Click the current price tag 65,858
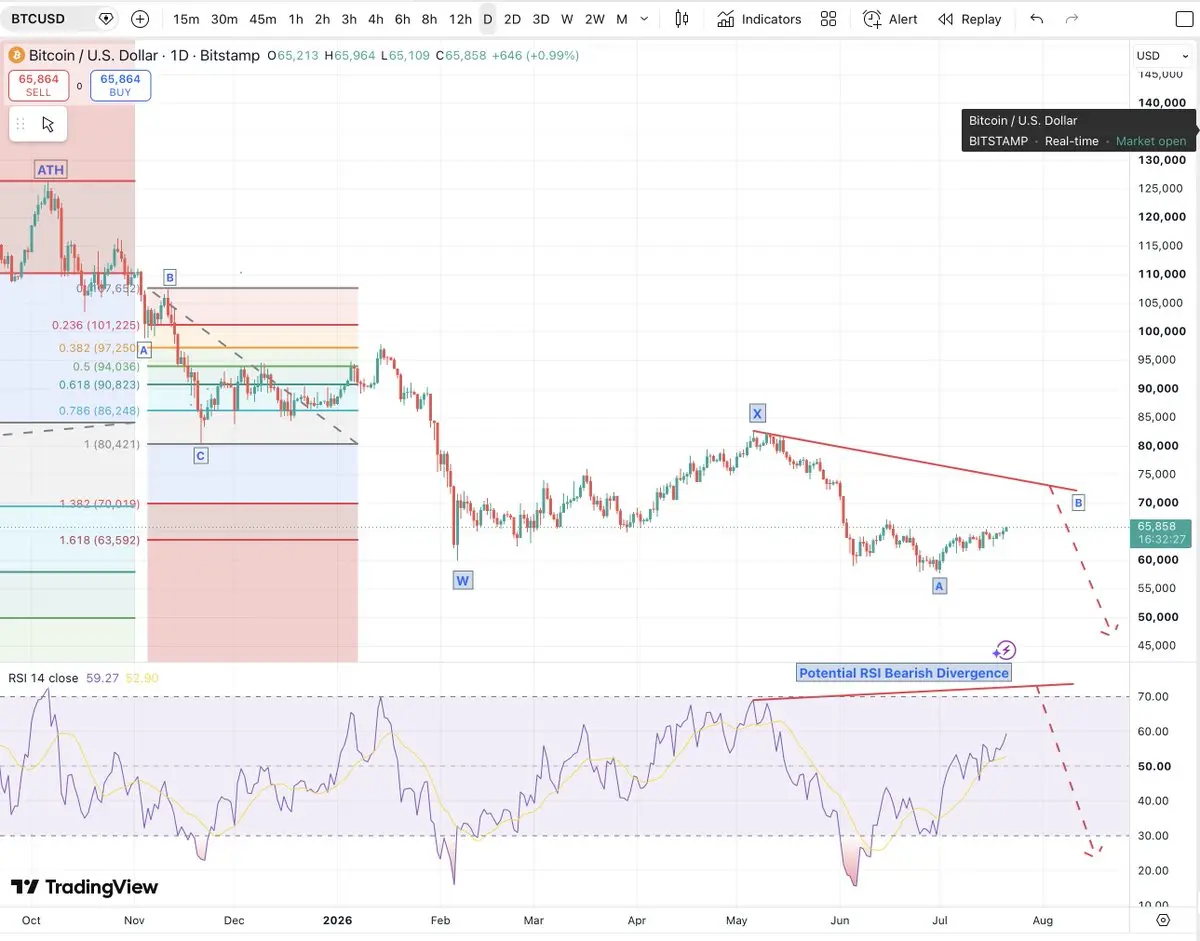This screenshot has height=941, width=1200. (1160, 532)
